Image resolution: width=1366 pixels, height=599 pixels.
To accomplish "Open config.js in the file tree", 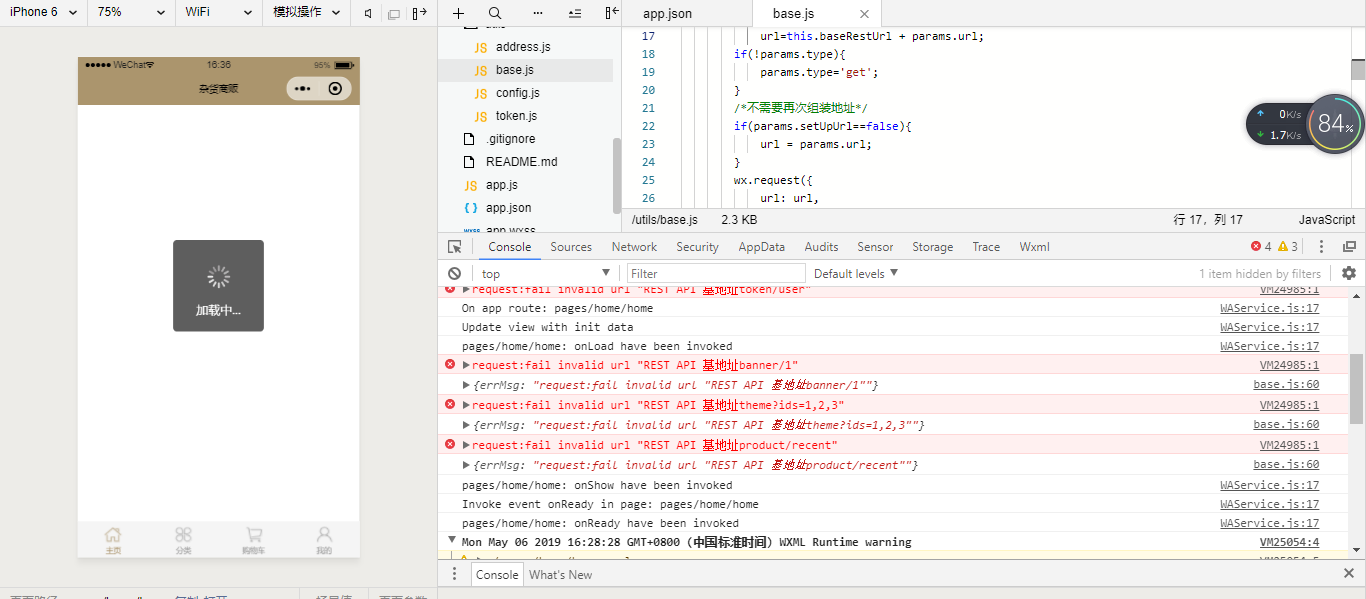I will click(517, 93).
